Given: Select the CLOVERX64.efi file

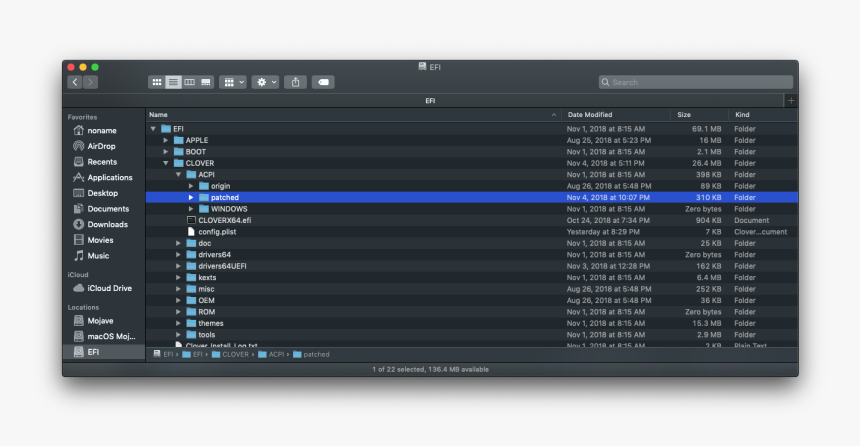Looking at the screenshot, I should click(472, 221).
